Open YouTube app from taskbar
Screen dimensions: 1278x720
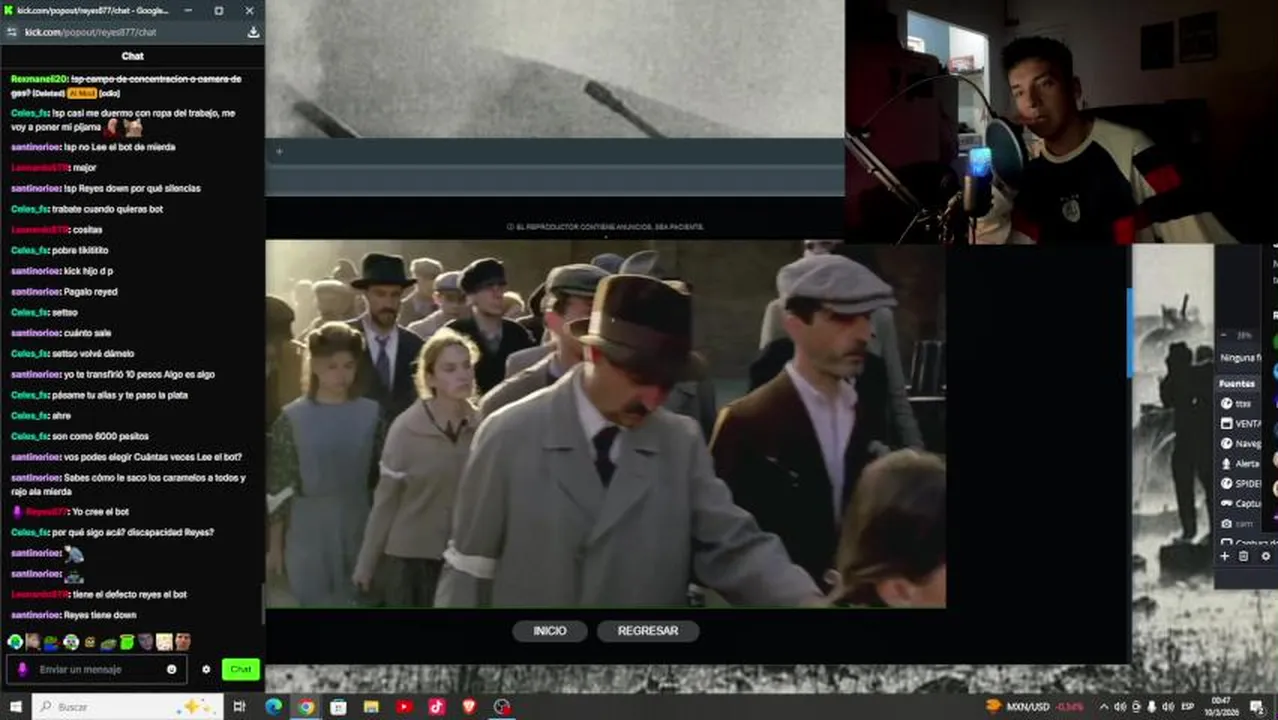pos(404,707)
